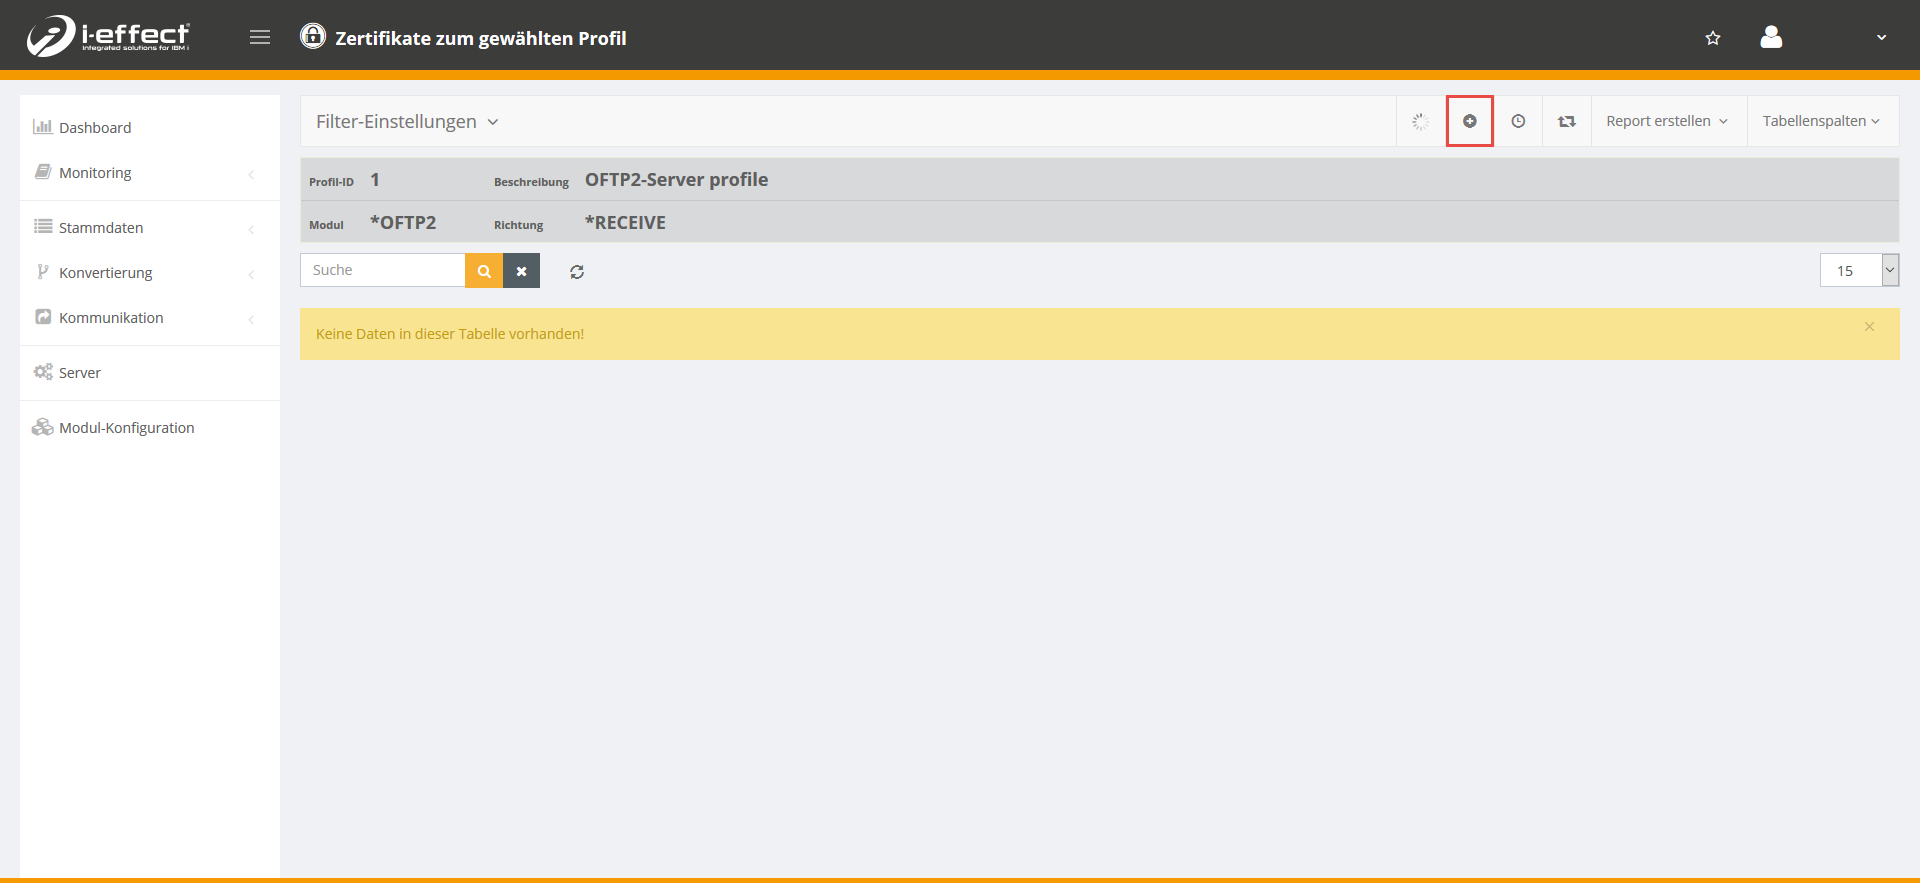1920x883 pixels.
Task: Expand the Monitoring sidebar menu
Action: pos(95,173)
